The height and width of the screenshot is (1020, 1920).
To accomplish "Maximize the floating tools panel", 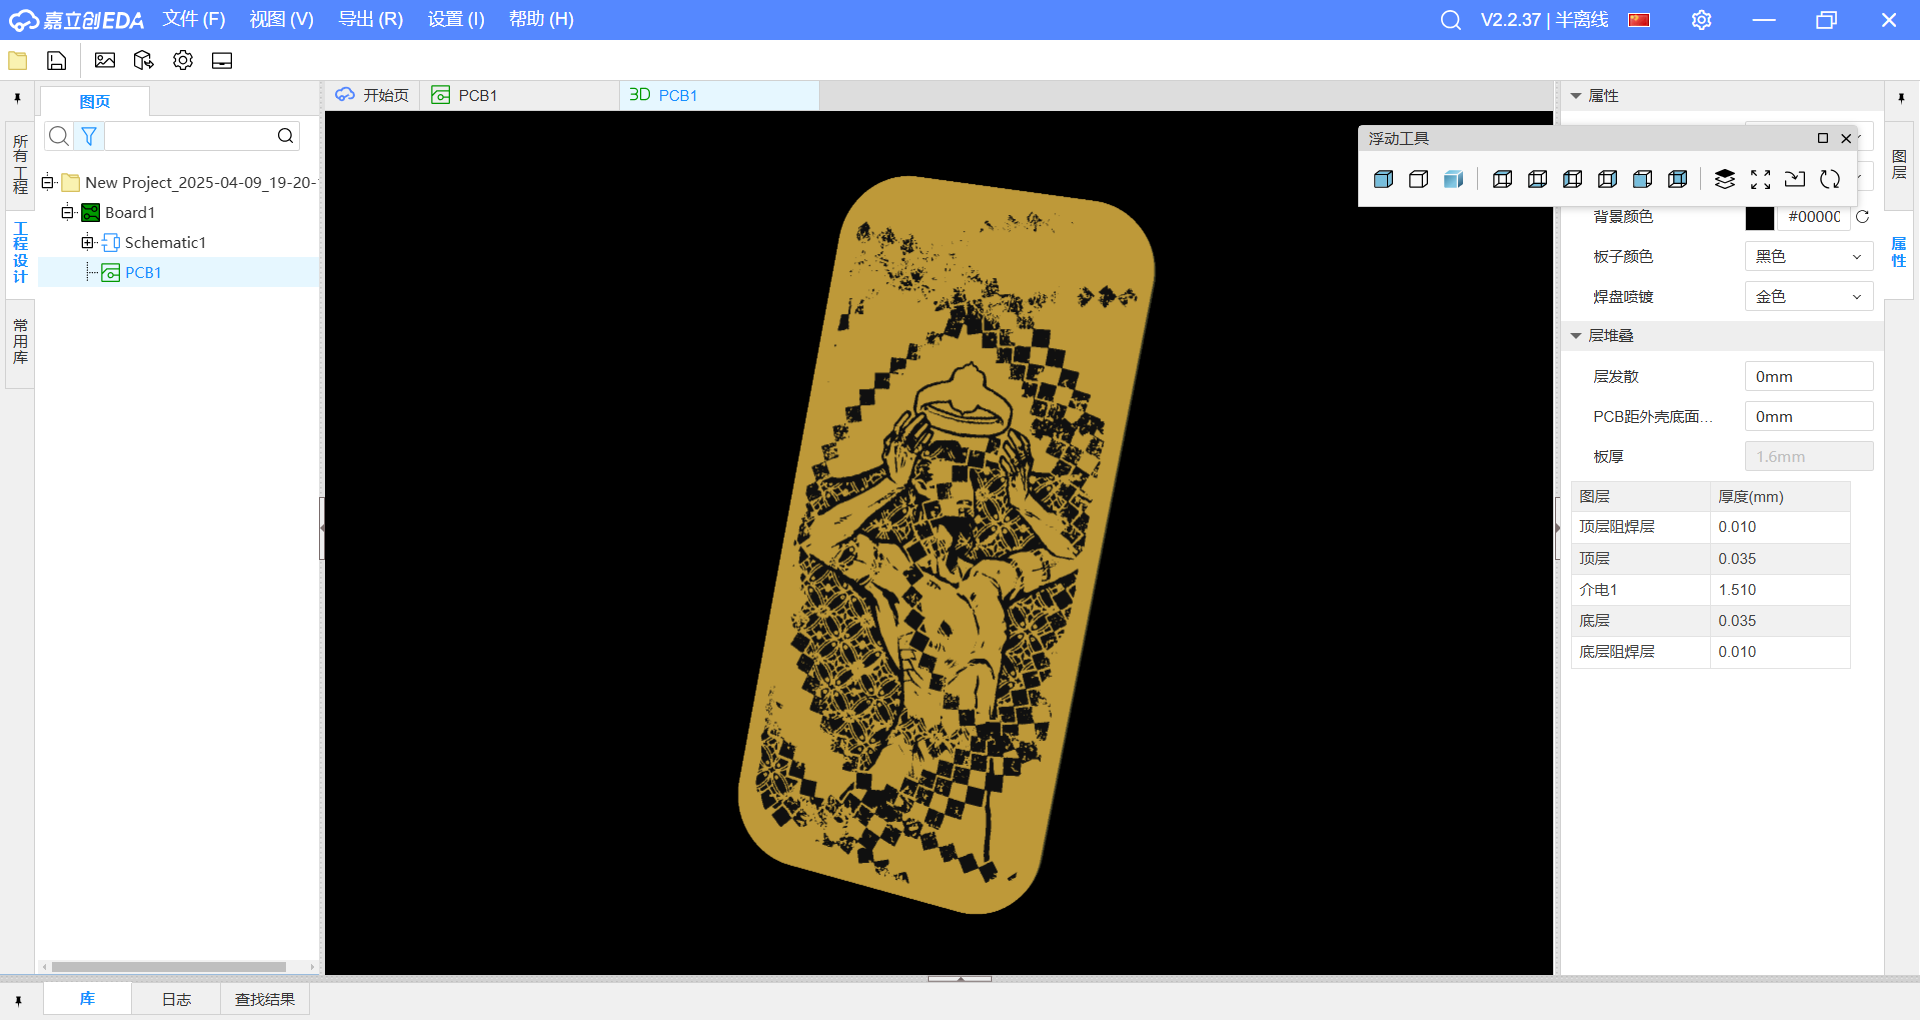I will [1823, 138].
